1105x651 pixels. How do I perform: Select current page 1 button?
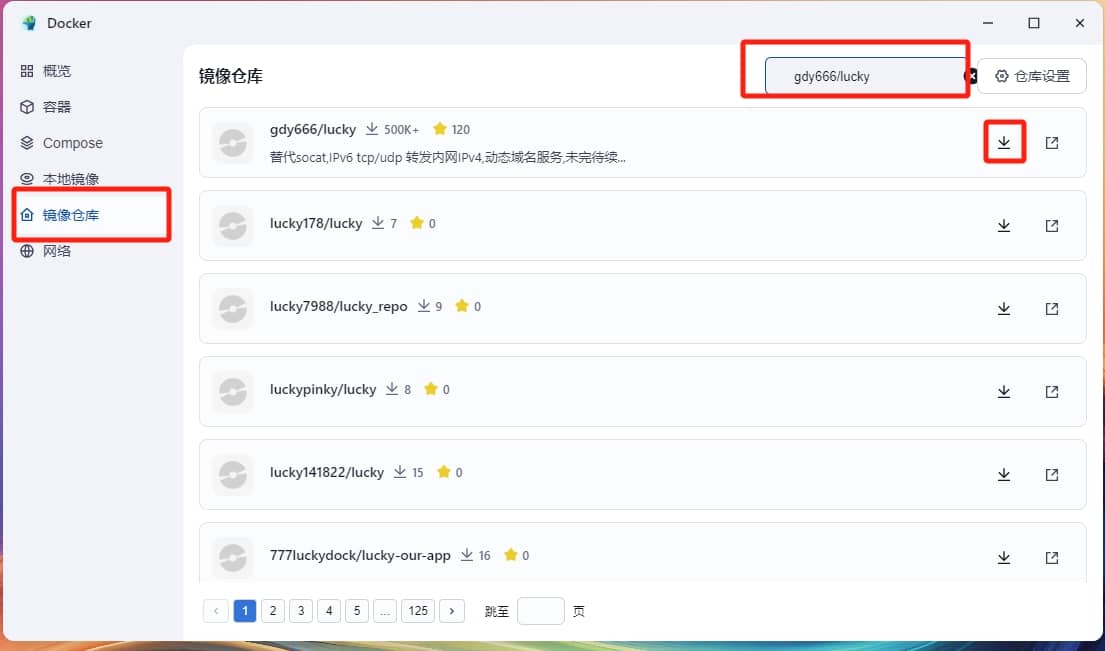tap(245, 611)
